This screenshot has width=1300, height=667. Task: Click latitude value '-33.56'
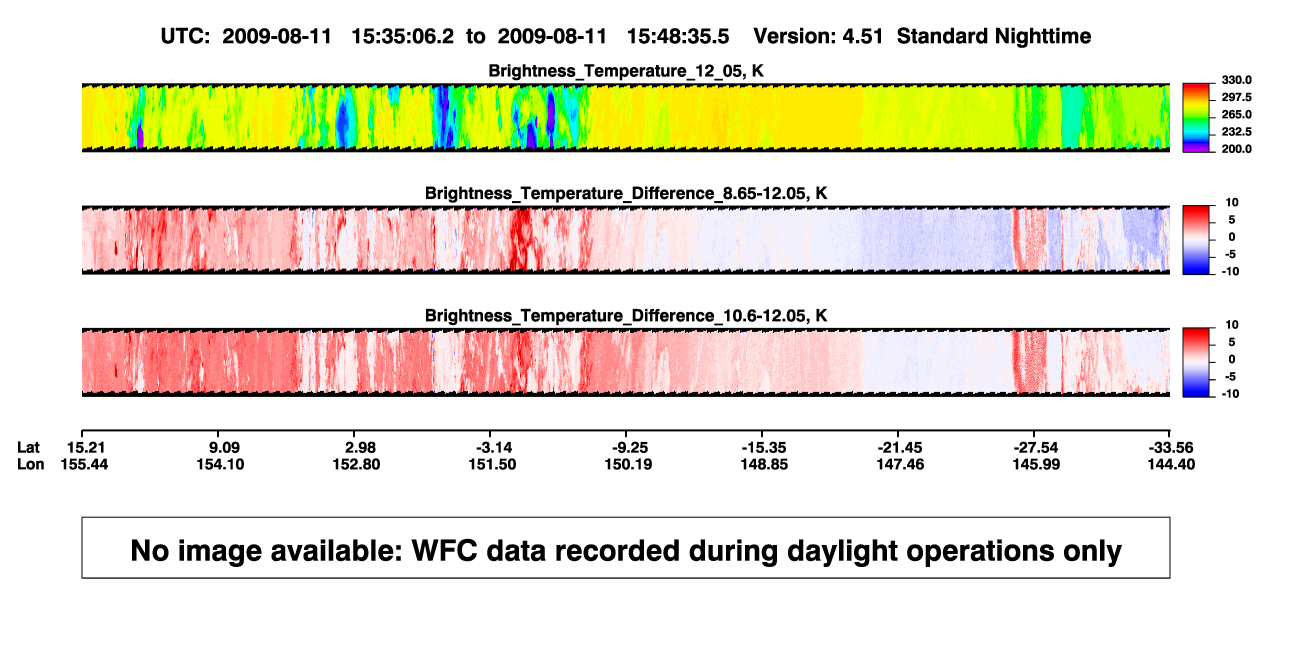click(1171, 446)
